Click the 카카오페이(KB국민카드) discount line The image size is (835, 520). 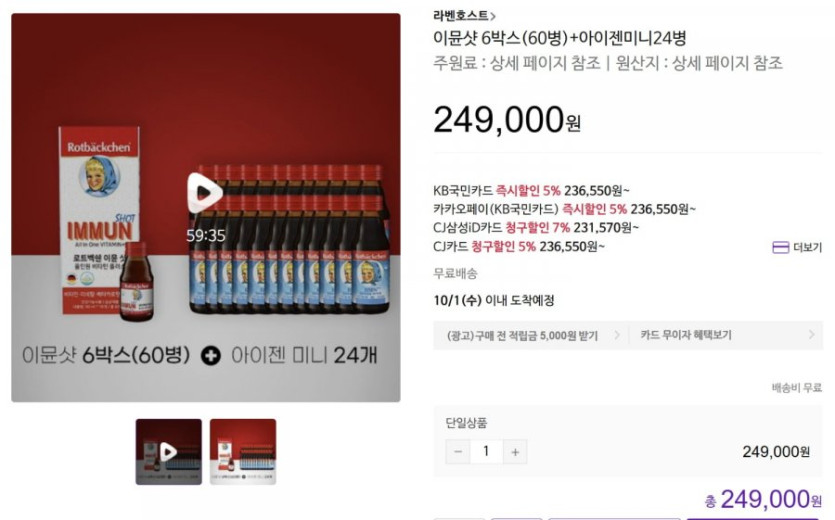click(x=564, y=209)
